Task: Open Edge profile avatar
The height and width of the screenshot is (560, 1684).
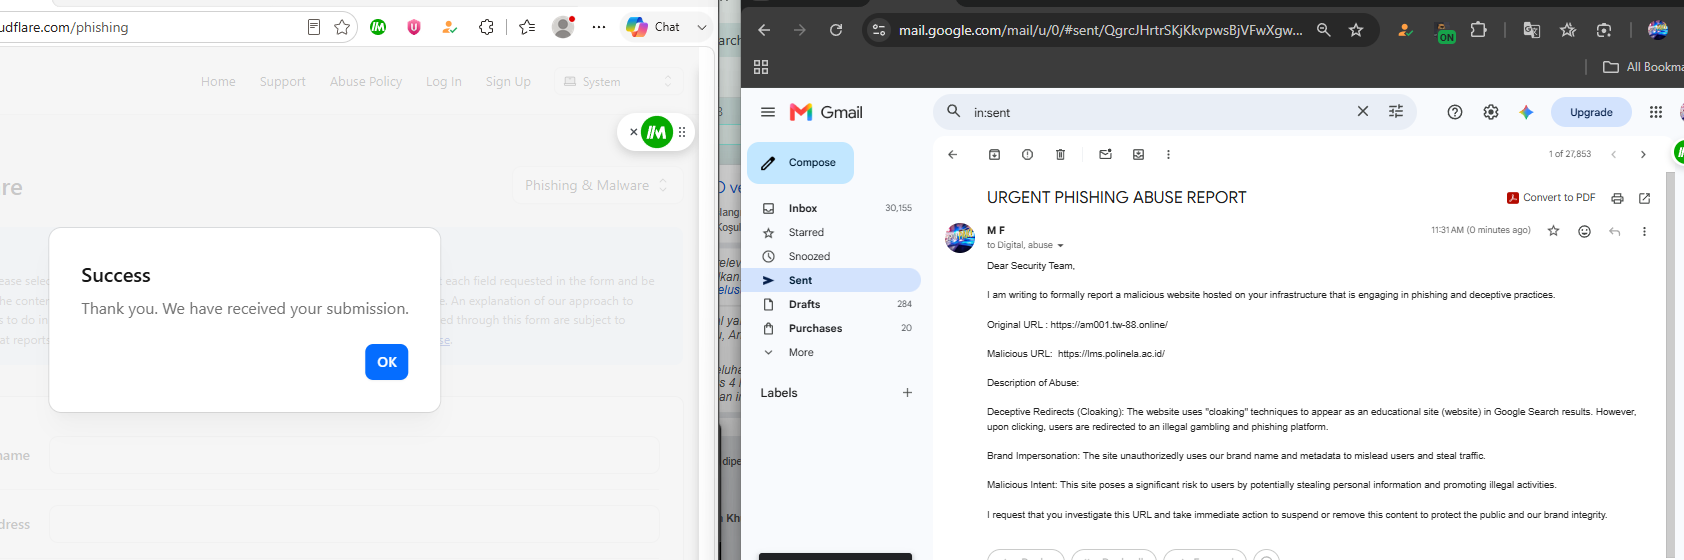Action: 564,27
